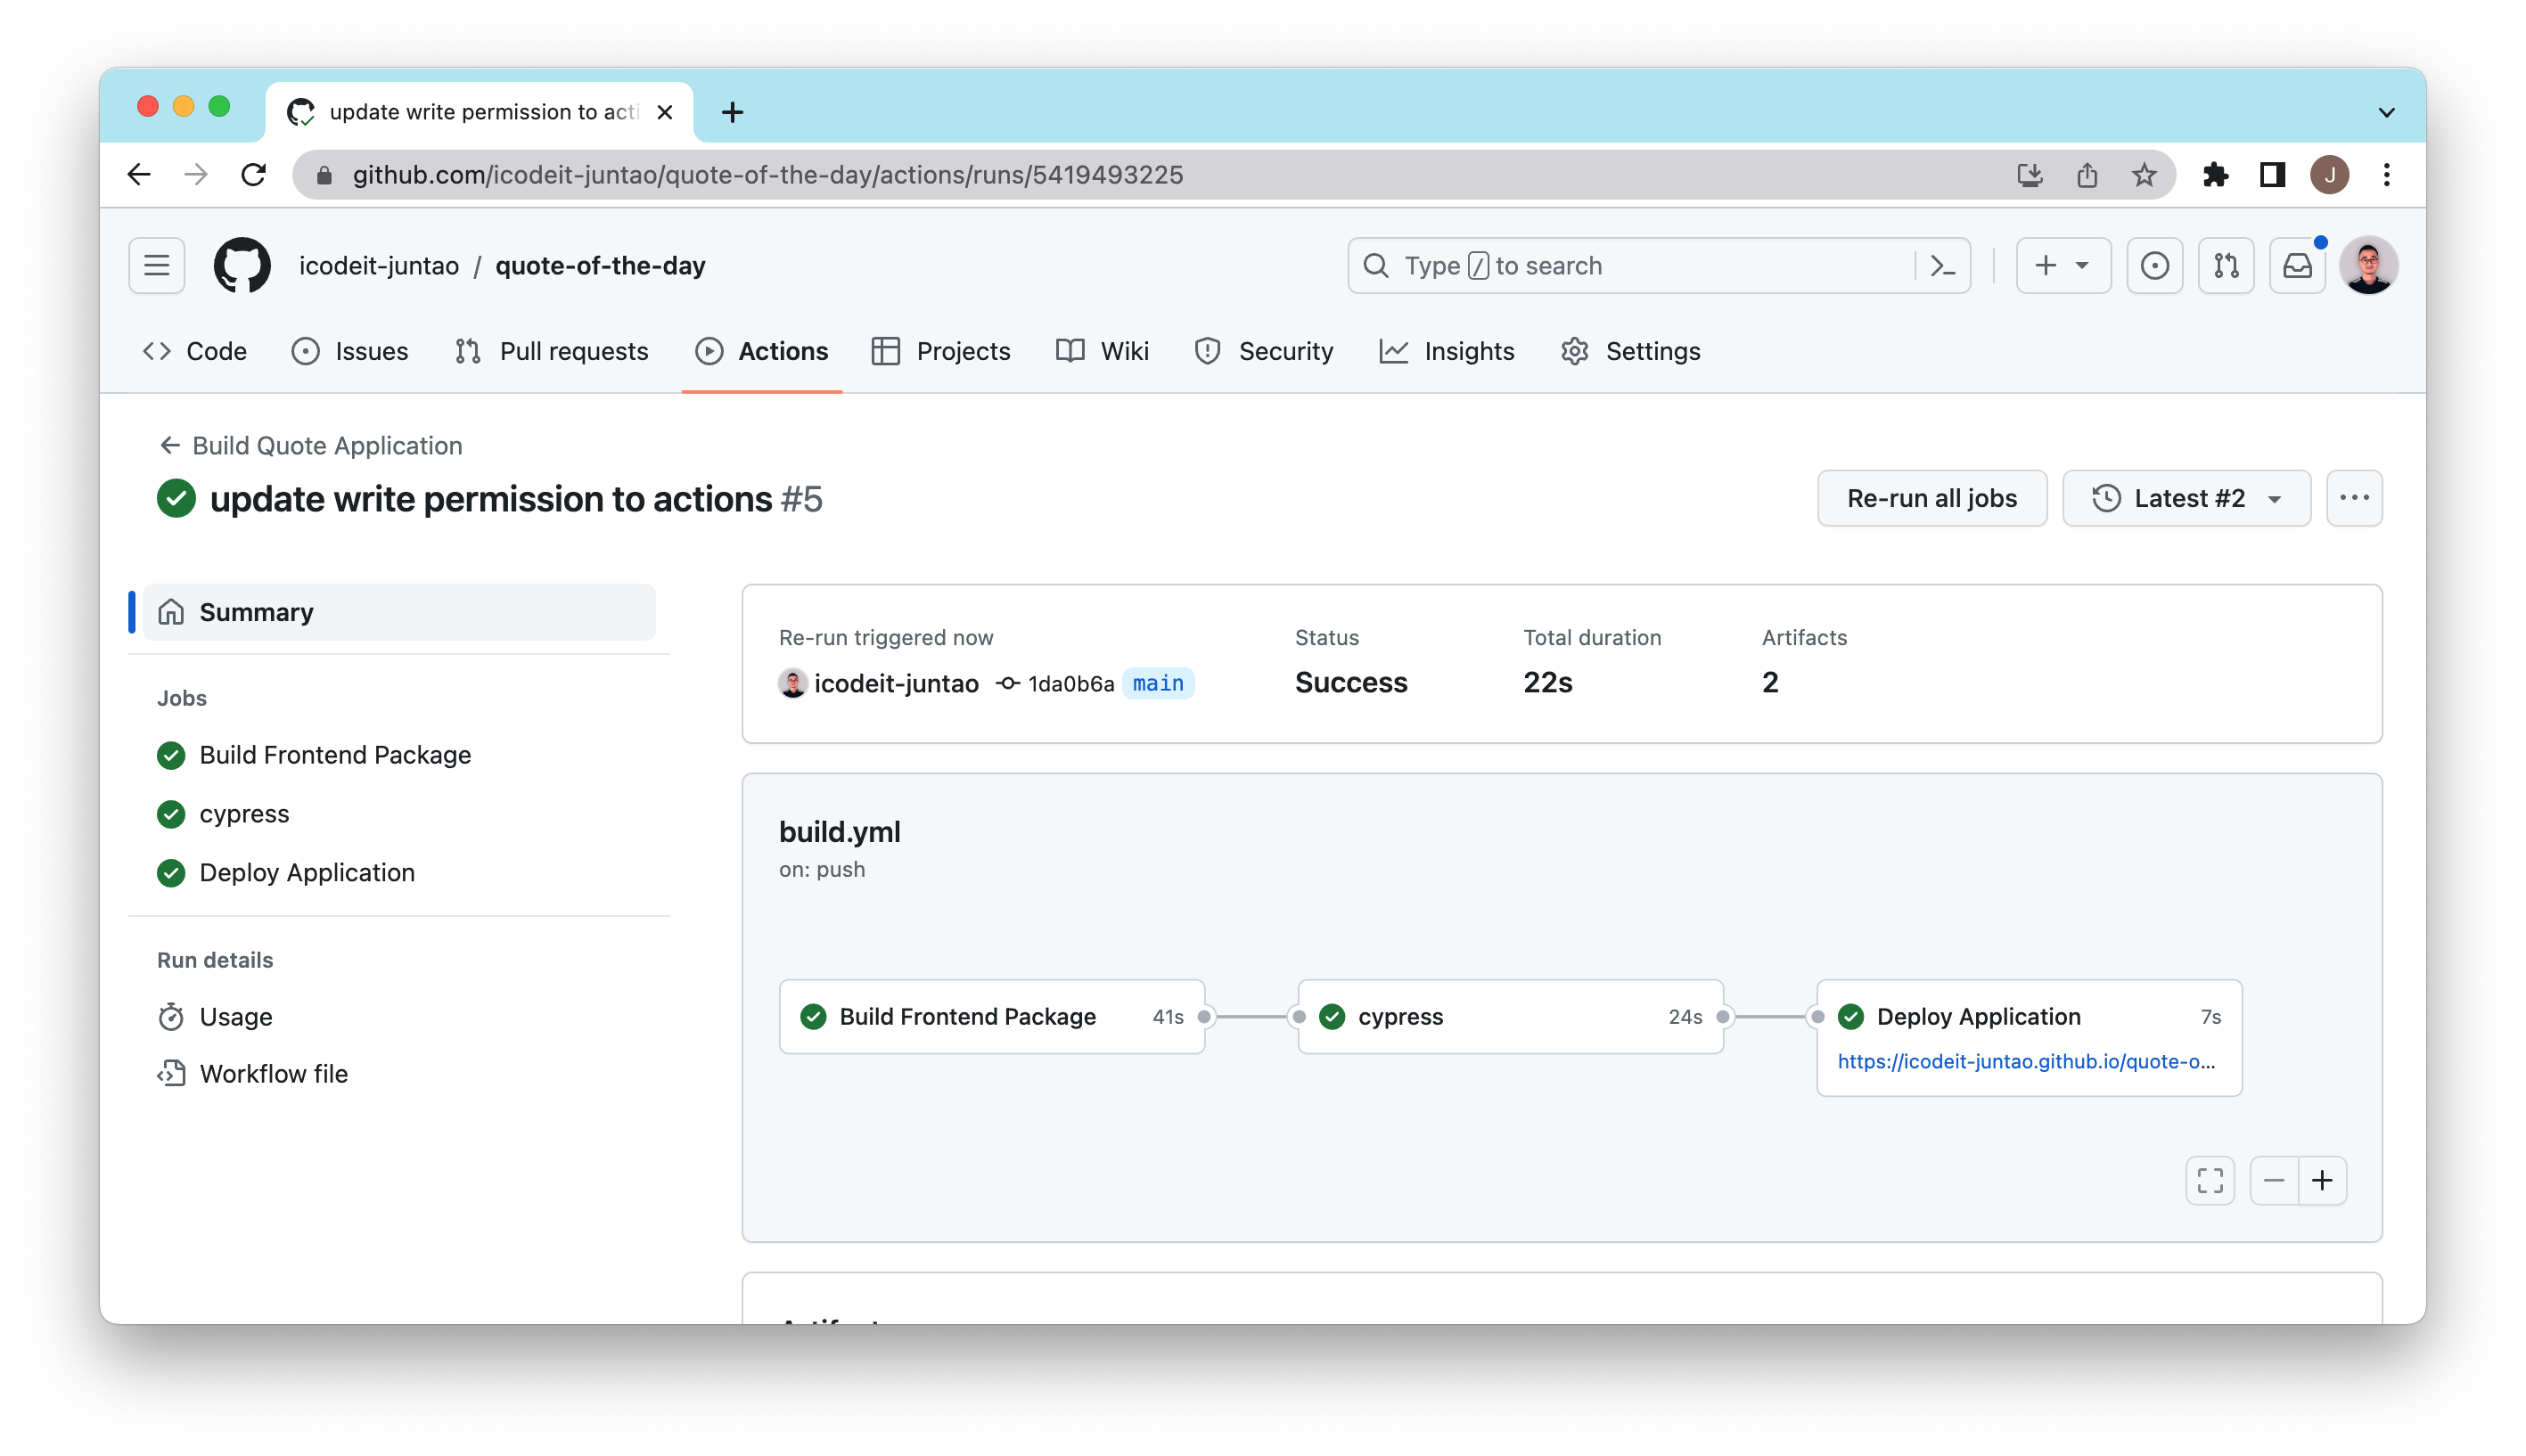Open the issues icon in header

pos(2154,266)
